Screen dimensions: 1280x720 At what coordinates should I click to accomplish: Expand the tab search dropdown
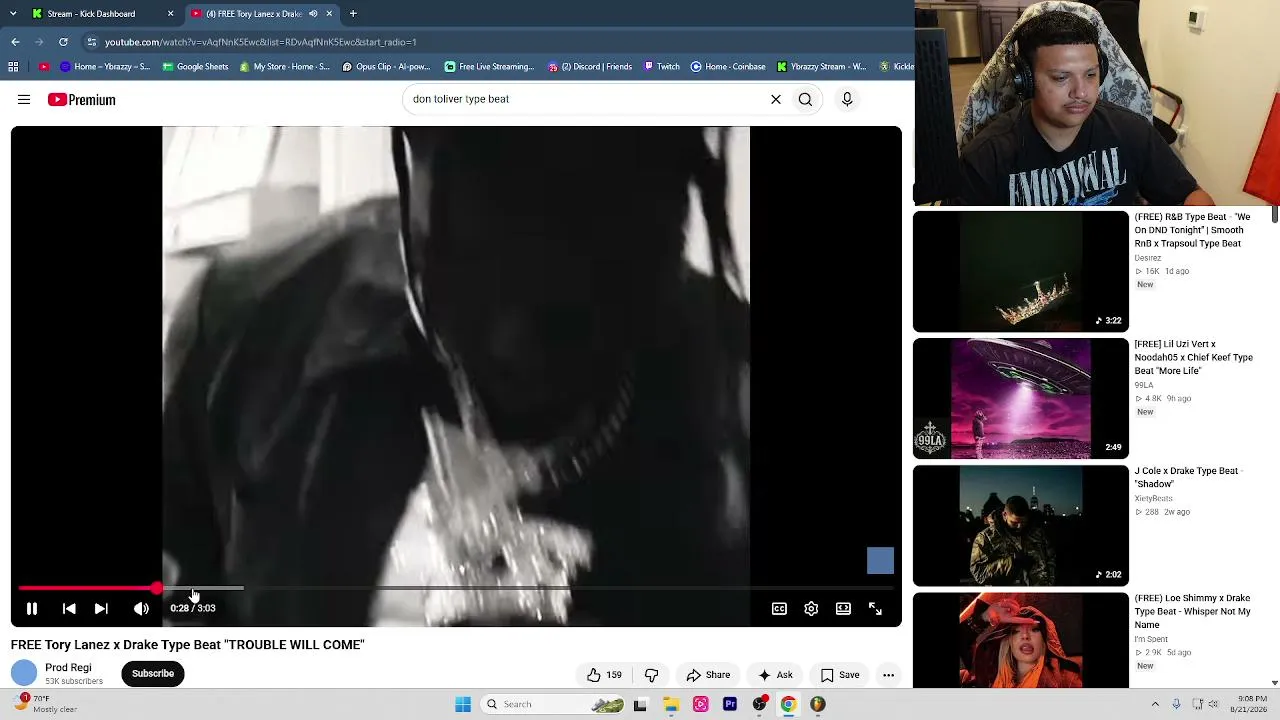[13, 14]
